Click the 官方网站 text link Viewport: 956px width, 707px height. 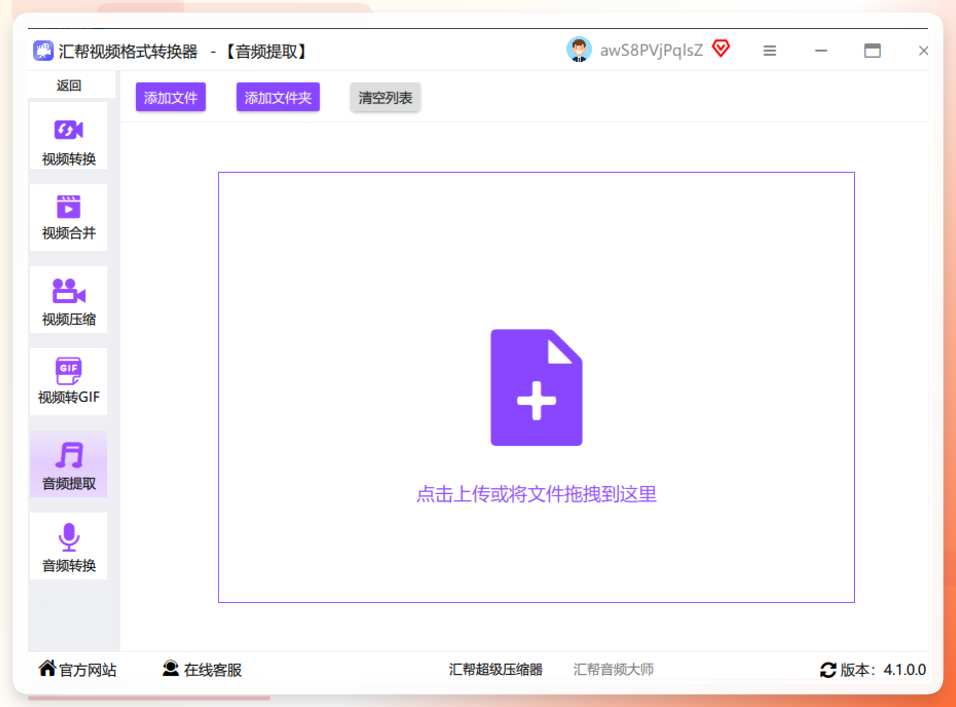coord(88,670)
